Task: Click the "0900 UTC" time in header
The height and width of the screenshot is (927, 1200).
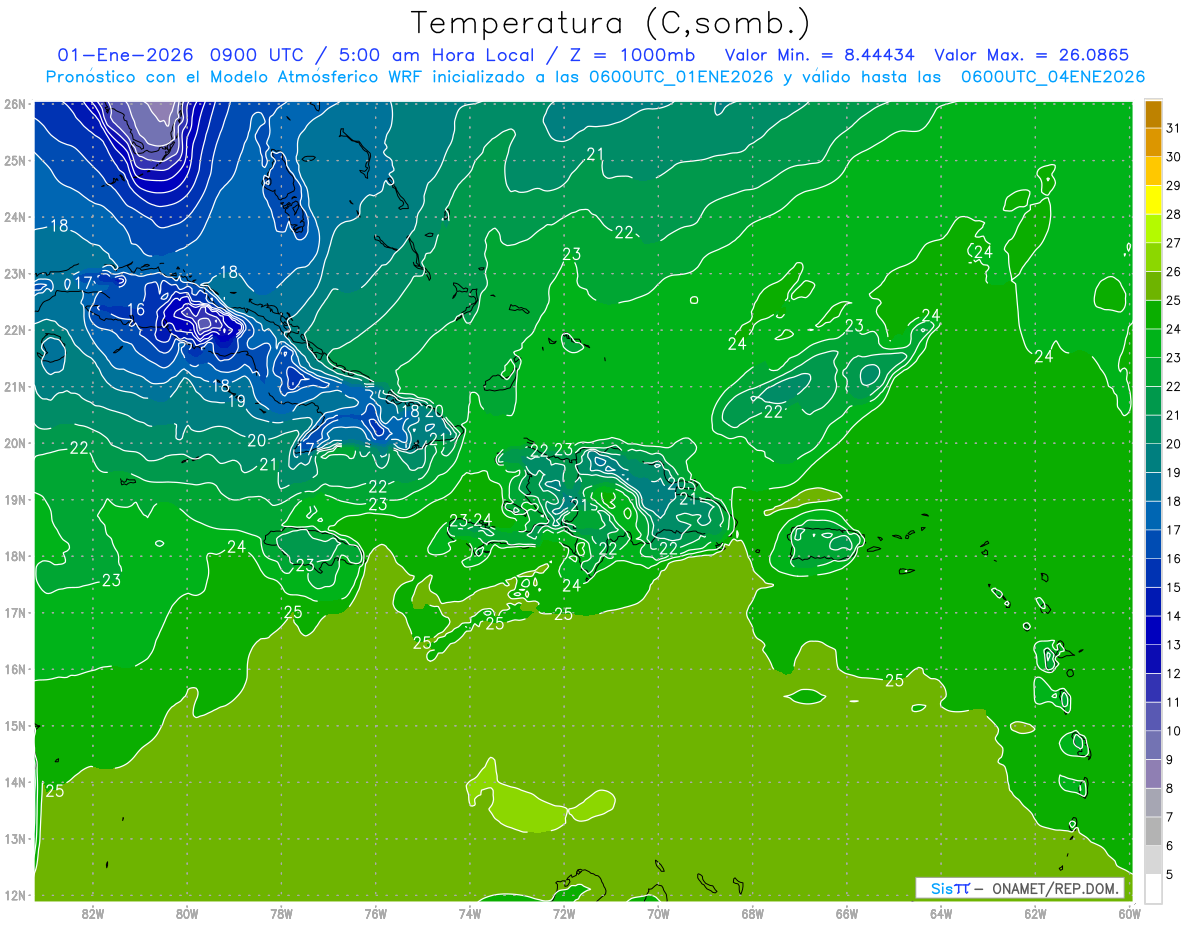Action: click(258, 55)
